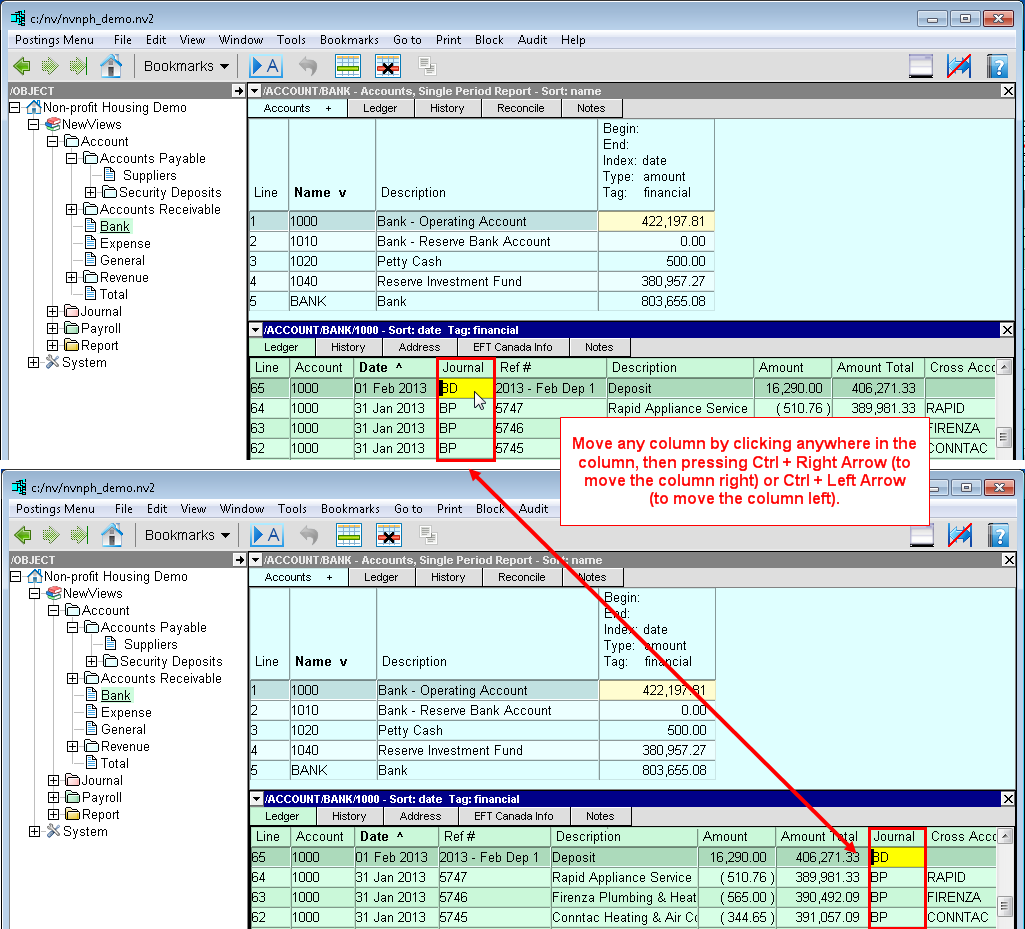Collapse Accounts Payable in the top tree
The image size is (1025, 929).
click(x=71, y=159)
